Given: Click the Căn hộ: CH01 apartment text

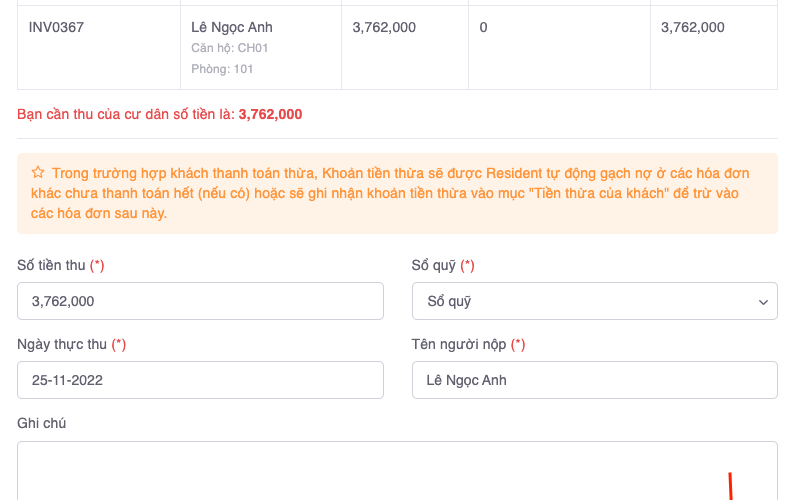Looking at the screenshot, I should pyautogui.click(x=230, y=48).
